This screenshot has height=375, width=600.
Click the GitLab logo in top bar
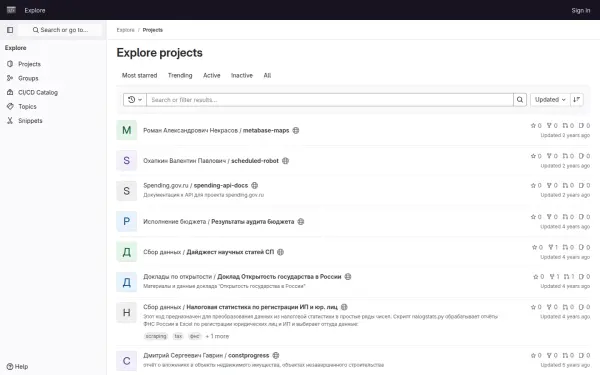11,10
